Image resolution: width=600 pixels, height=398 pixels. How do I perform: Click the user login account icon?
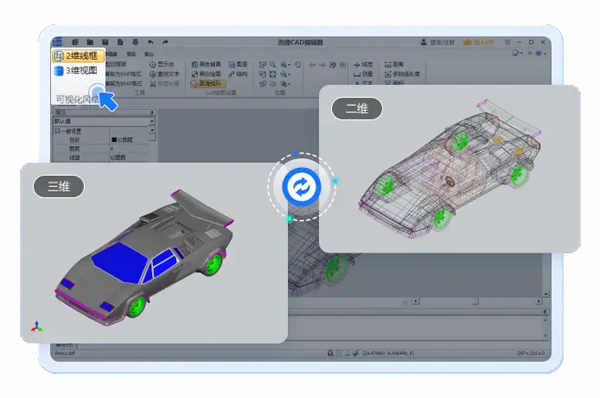(424, 42)
